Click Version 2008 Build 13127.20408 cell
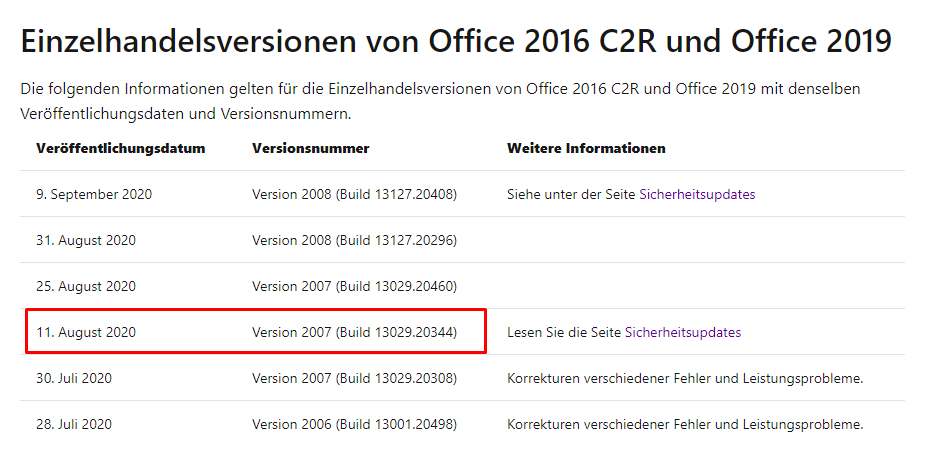 click(x=354, y=194)
